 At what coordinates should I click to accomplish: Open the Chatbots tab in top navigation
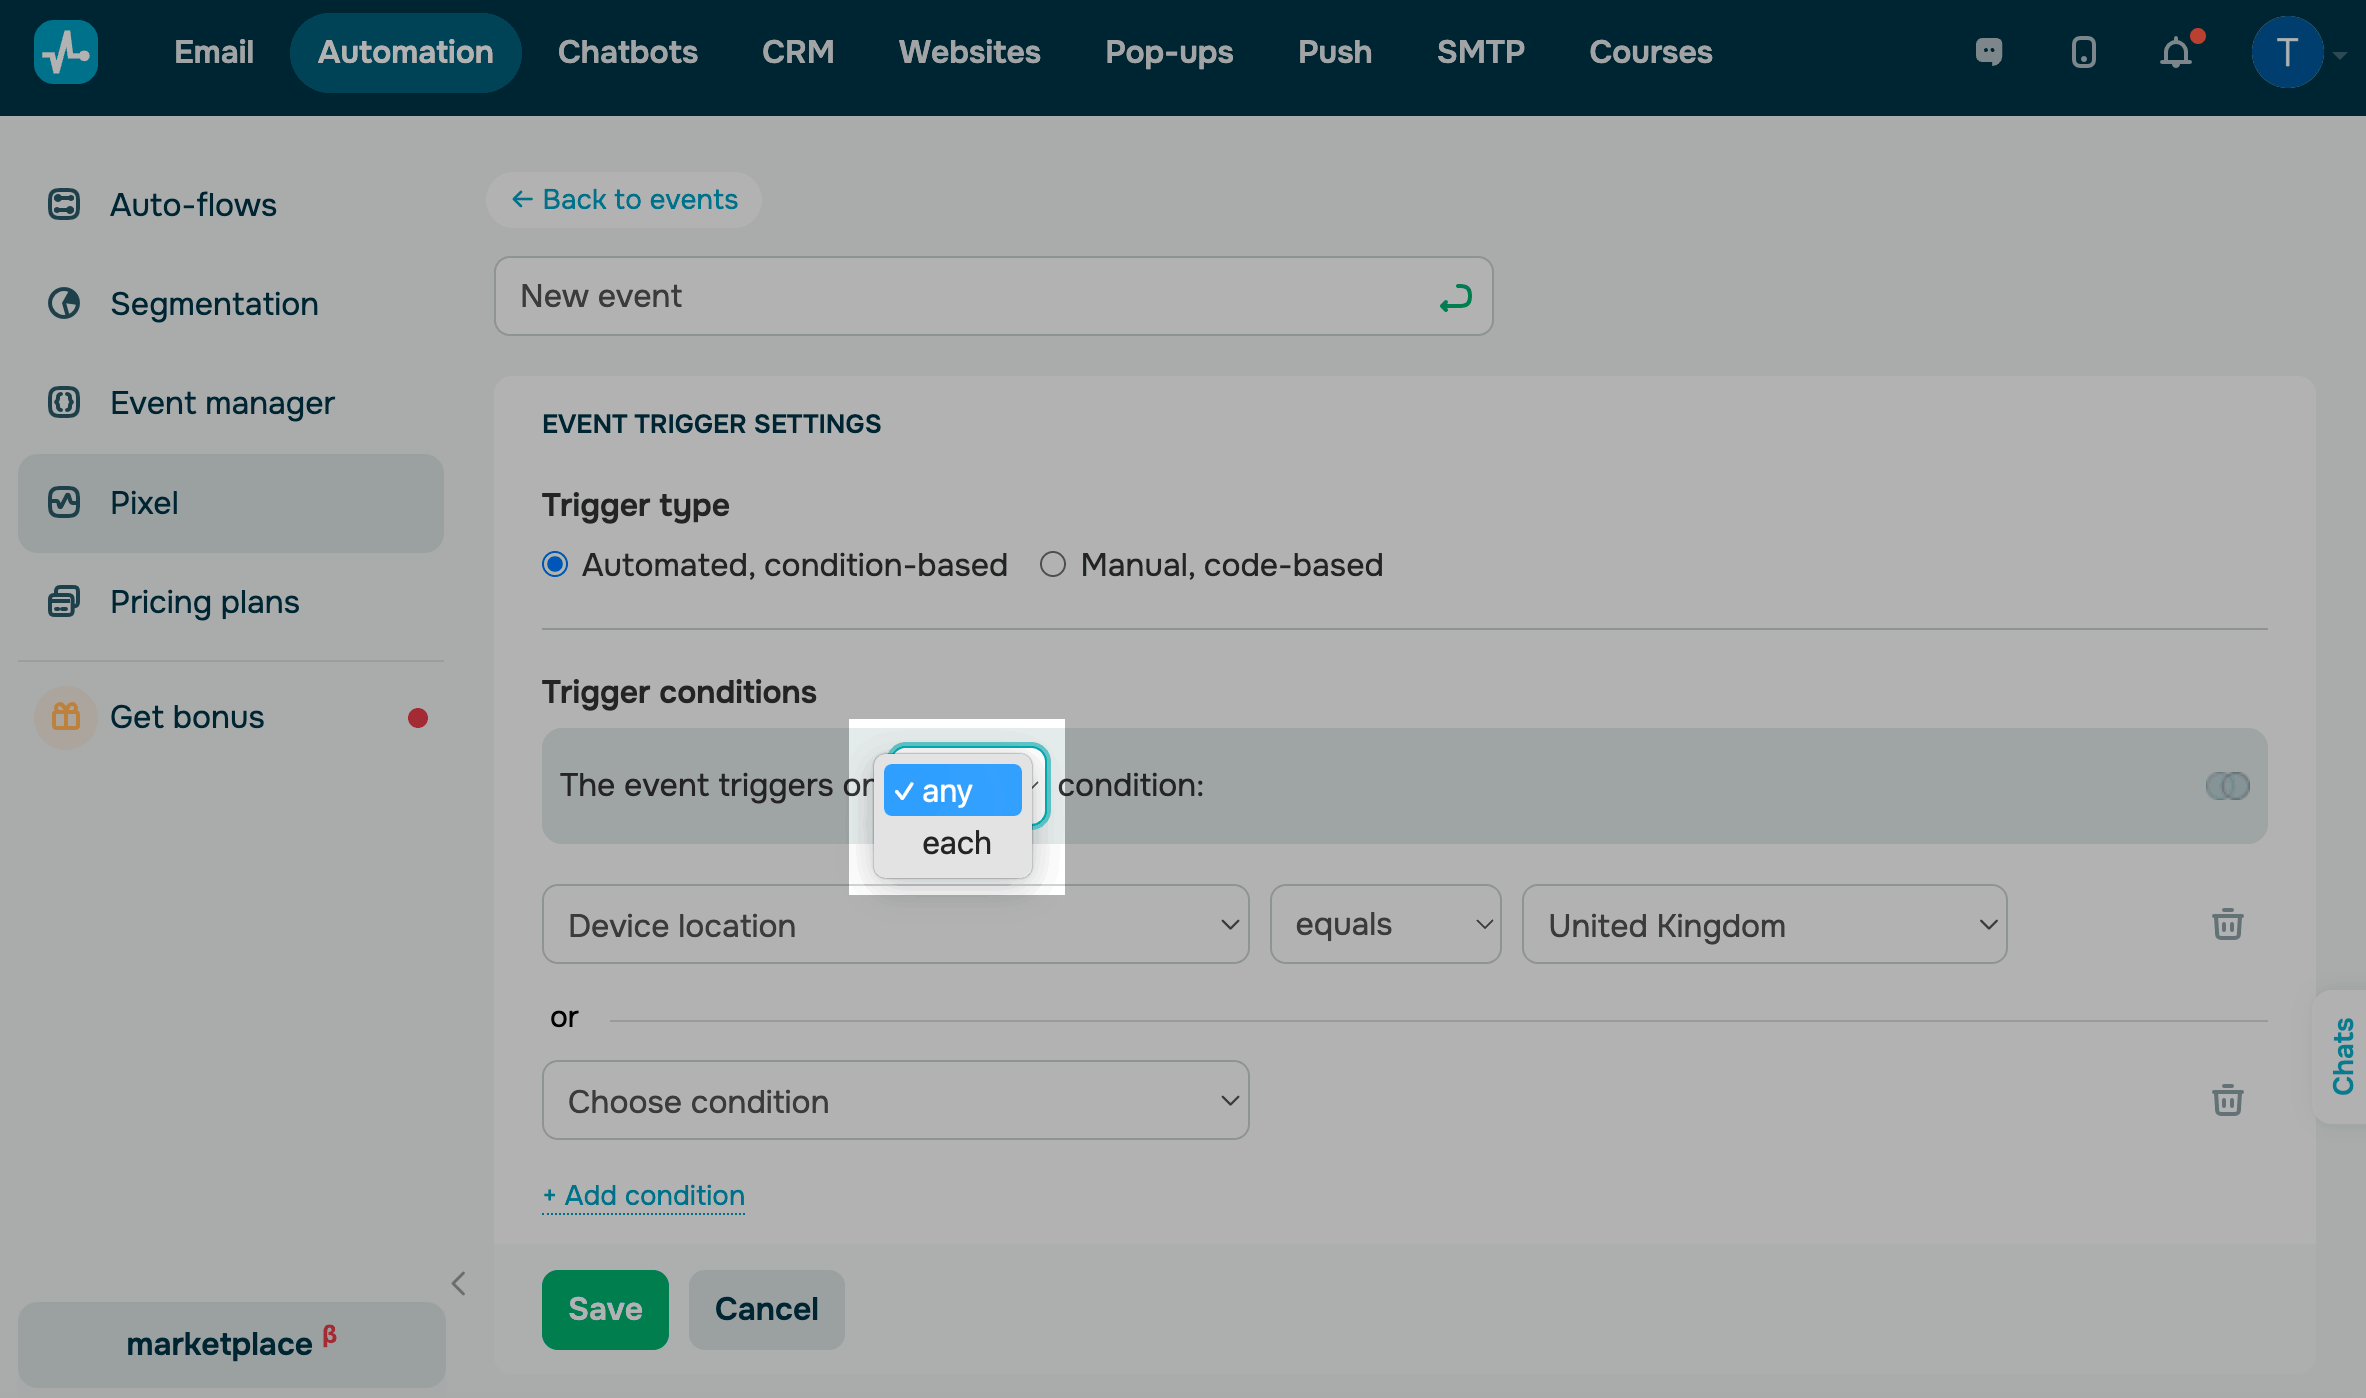[628, 52]
